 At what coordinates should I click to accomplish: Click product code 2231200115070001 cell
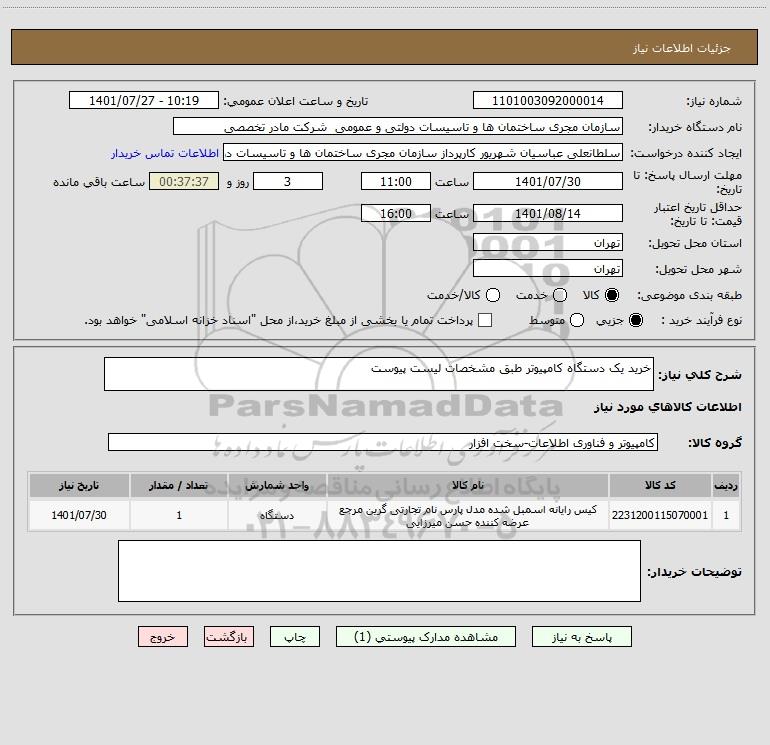660,515
